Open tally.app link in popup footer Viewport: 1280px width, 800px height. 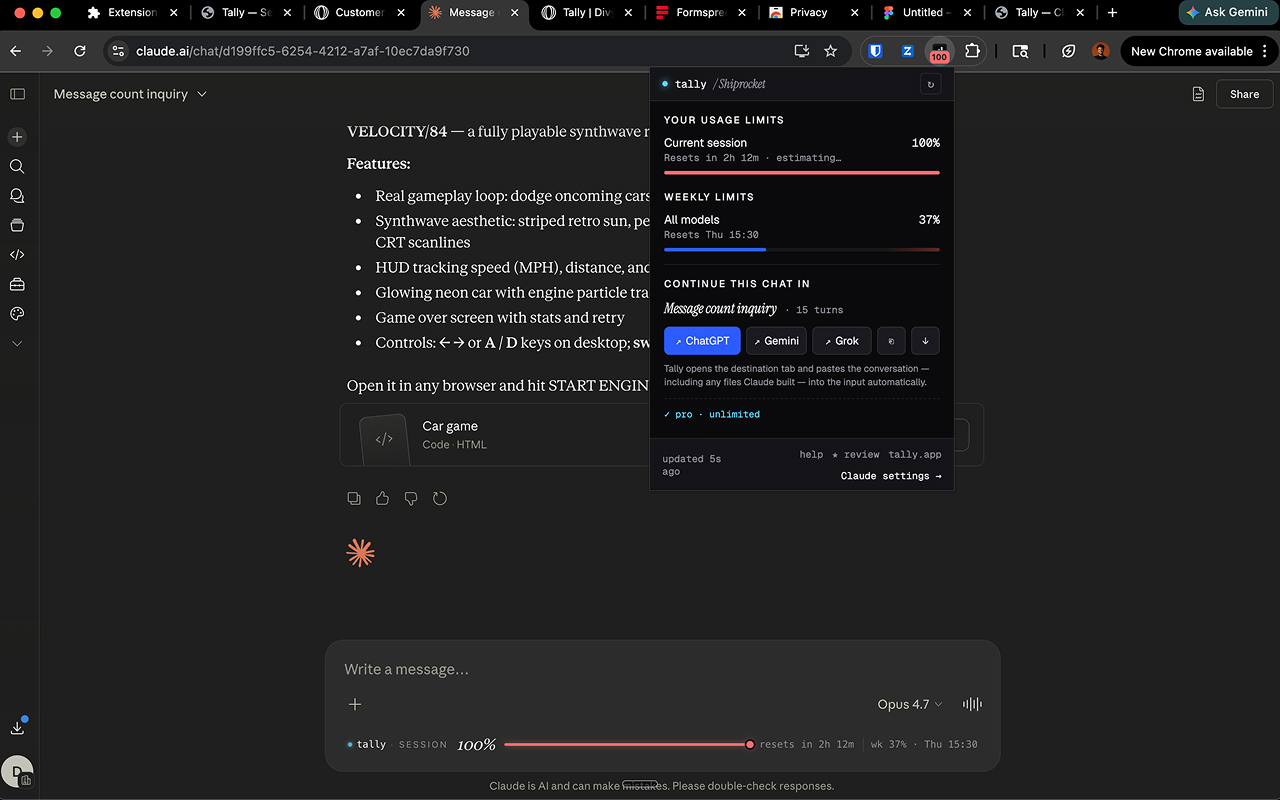tap(915, 454)
